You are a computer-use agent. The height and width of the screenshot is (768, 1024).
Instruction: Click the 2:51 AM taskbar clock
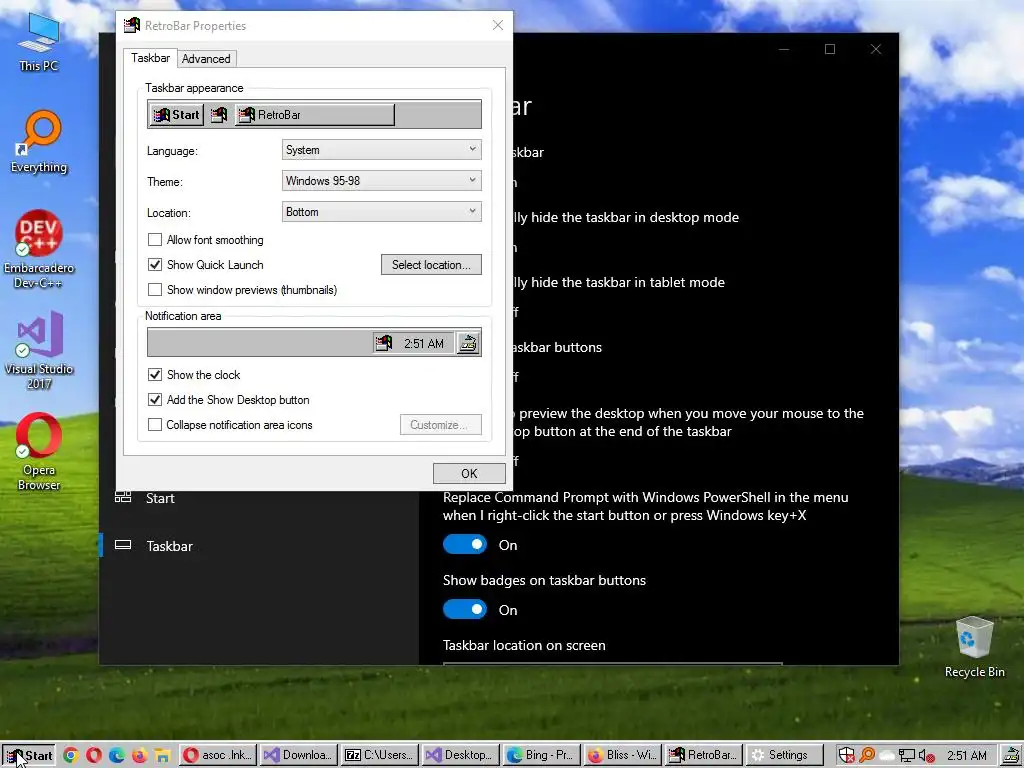pos(967,756)
